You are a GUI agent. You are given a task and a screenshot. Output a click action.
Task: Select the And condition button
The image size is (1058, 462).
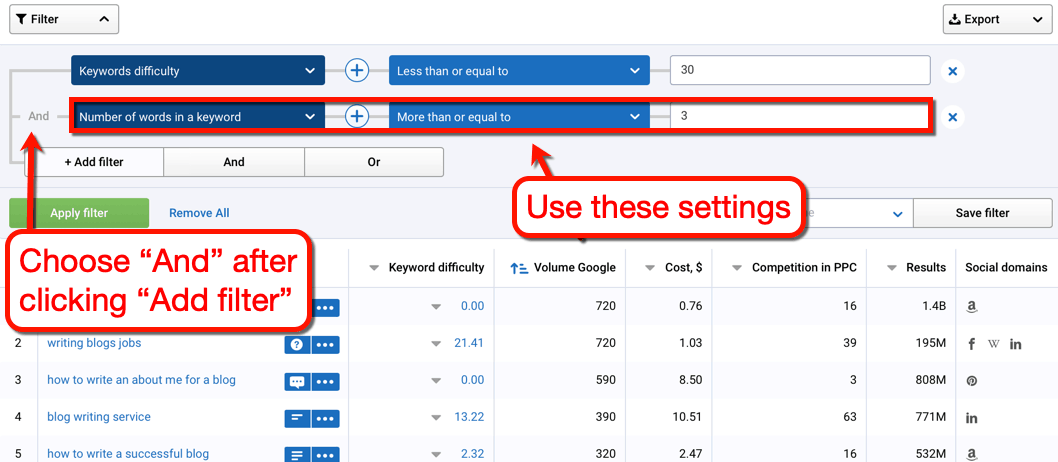tap(233, 162)
